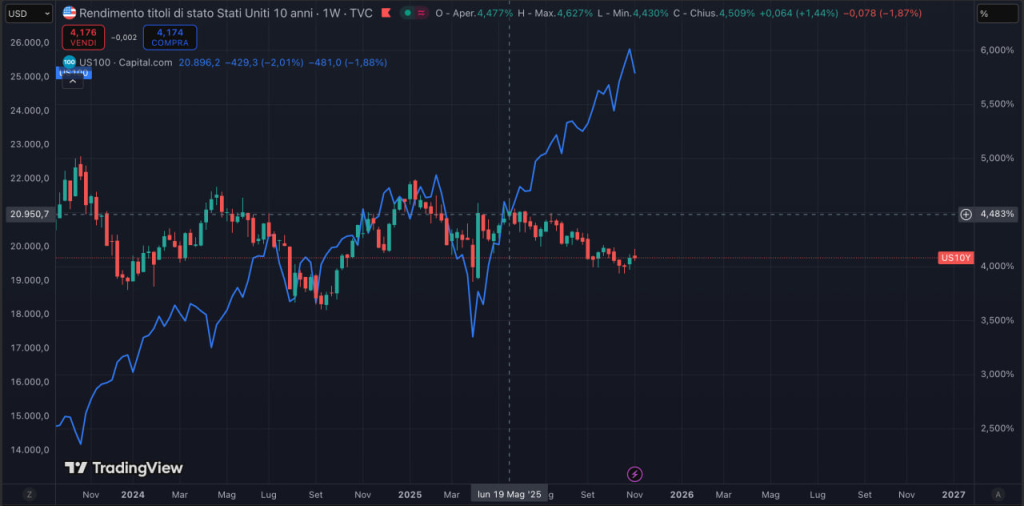Click the A auto-scale button bottom-right
Viewport: 1024px width, 506px height.
click(998, 494)
